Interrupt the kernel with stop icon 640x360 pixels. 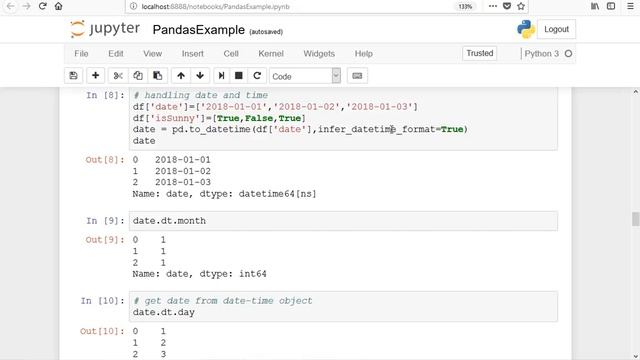(x=239, y=76)
